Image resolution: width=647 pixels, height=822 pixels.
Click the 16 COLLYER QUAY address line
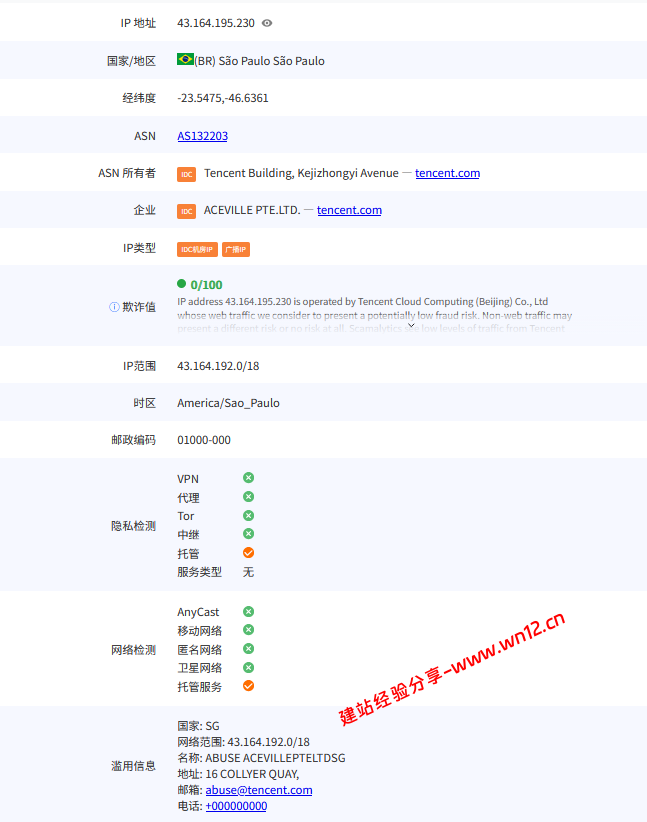tap(238, 774)
